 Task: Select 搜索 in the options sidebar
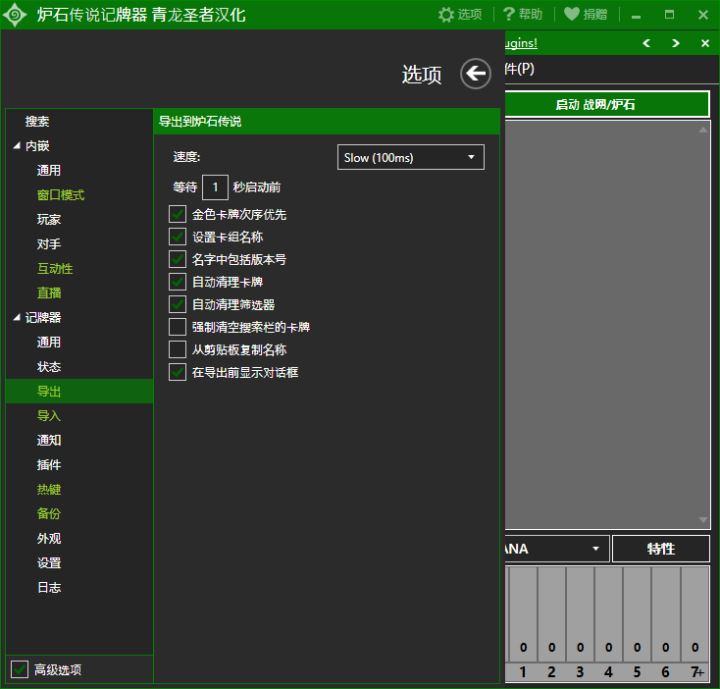[37, 121]
